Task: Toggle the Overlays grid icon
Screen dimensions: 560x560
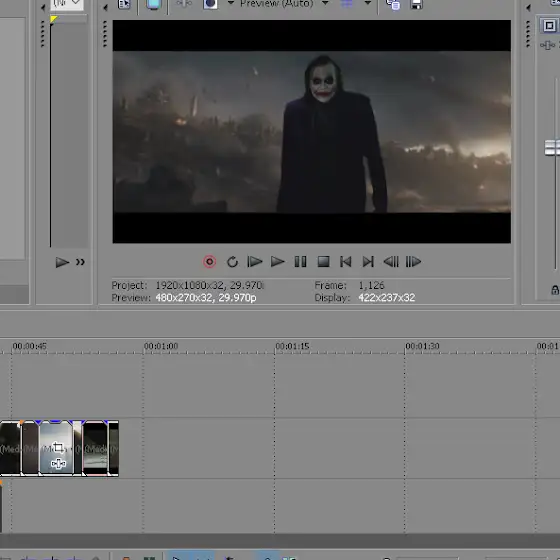Action: 346,4
